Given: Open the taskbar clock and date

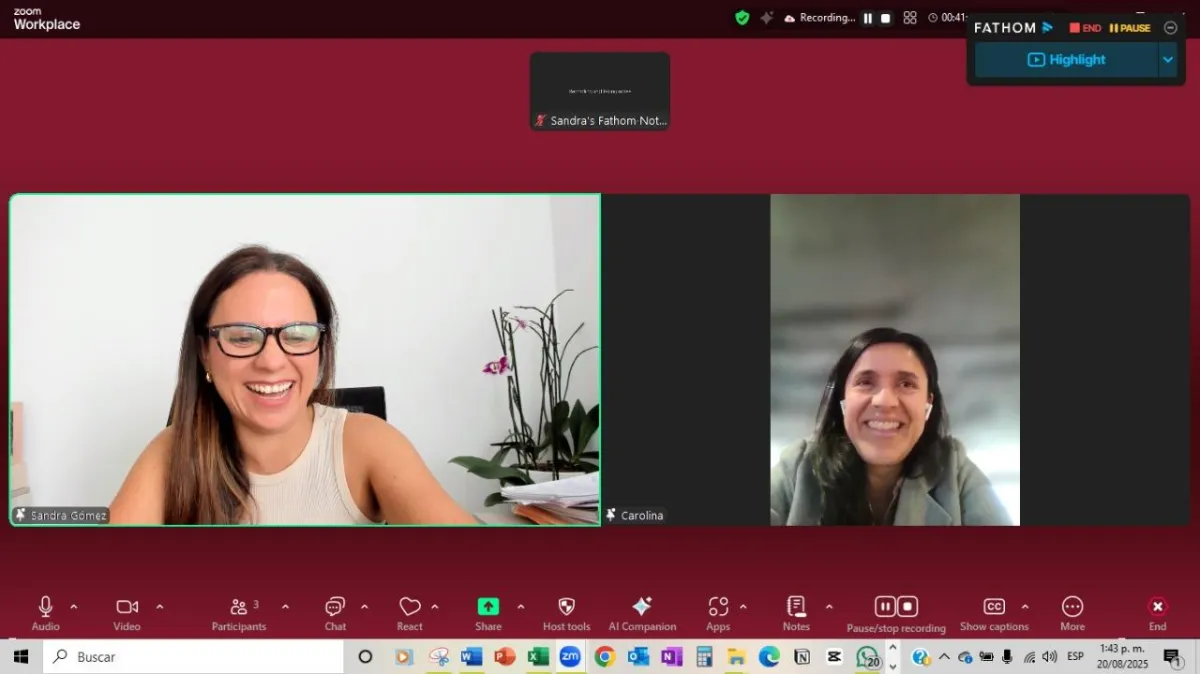Looking at the screenshot, I should 1123,657.
